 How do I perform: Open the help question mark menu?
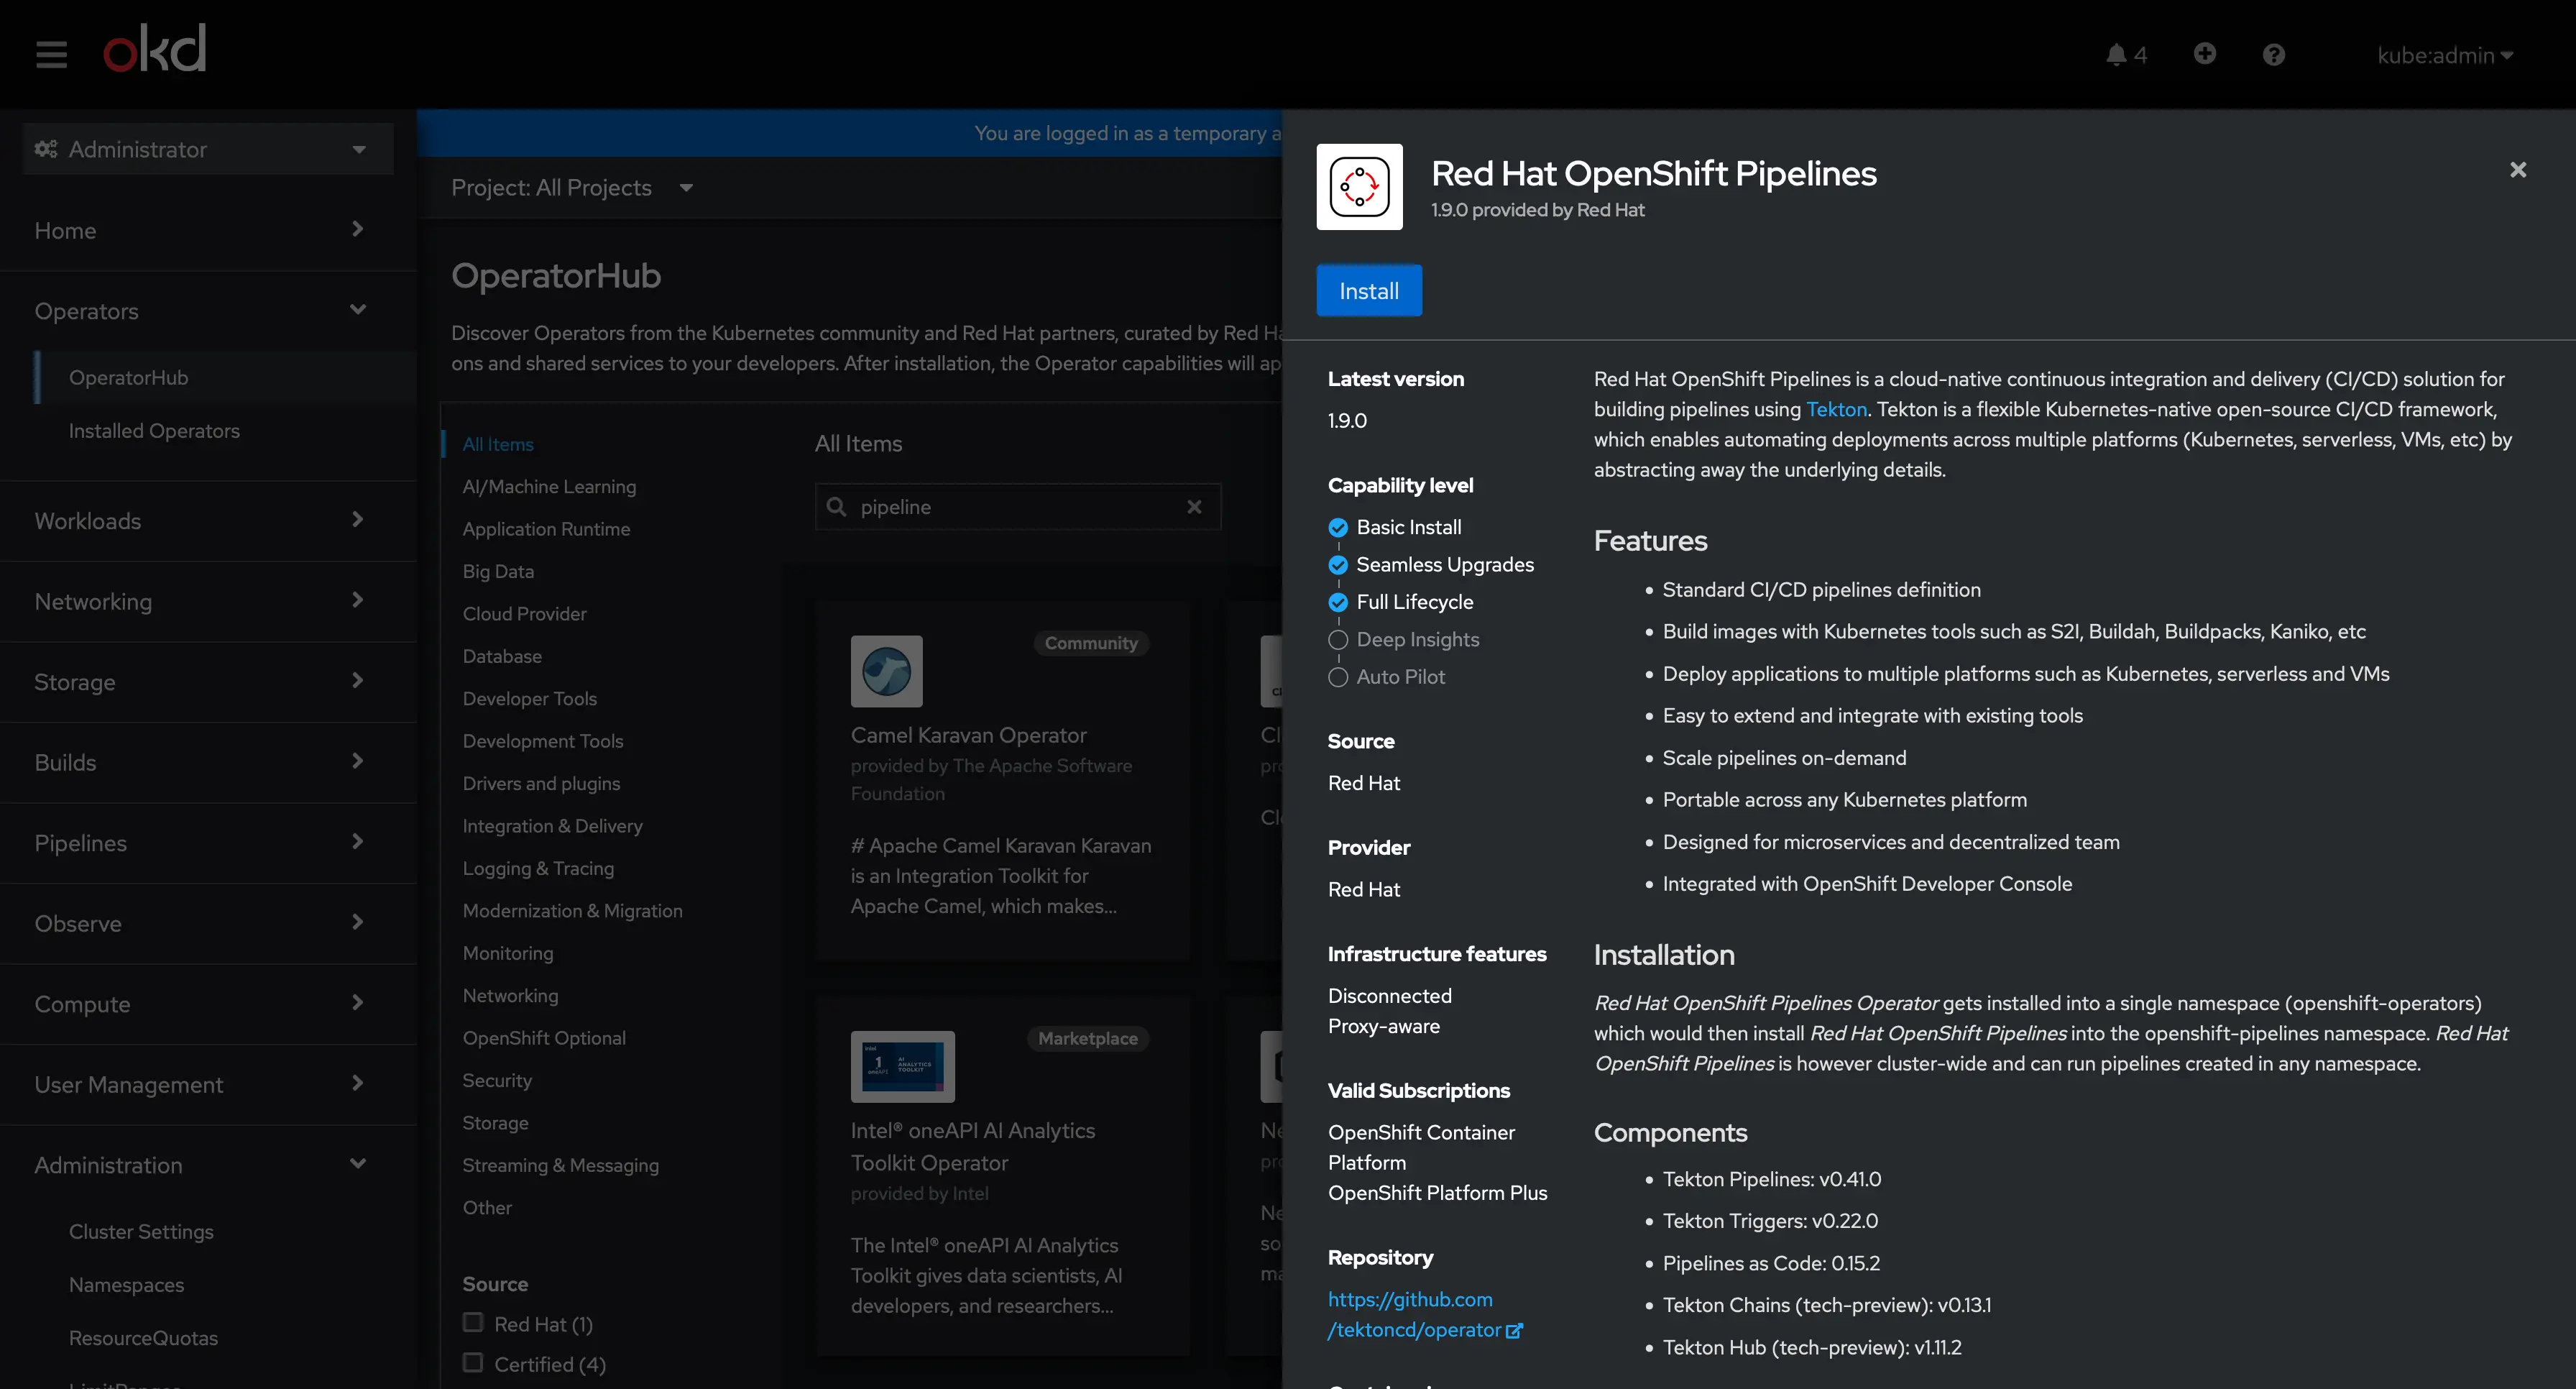click(2273, 55)
